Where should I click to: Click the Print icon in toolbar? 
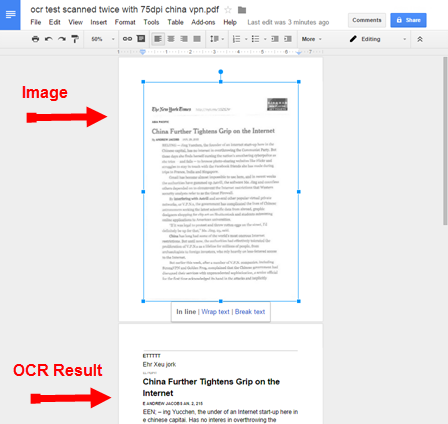[x=35, y=39]
